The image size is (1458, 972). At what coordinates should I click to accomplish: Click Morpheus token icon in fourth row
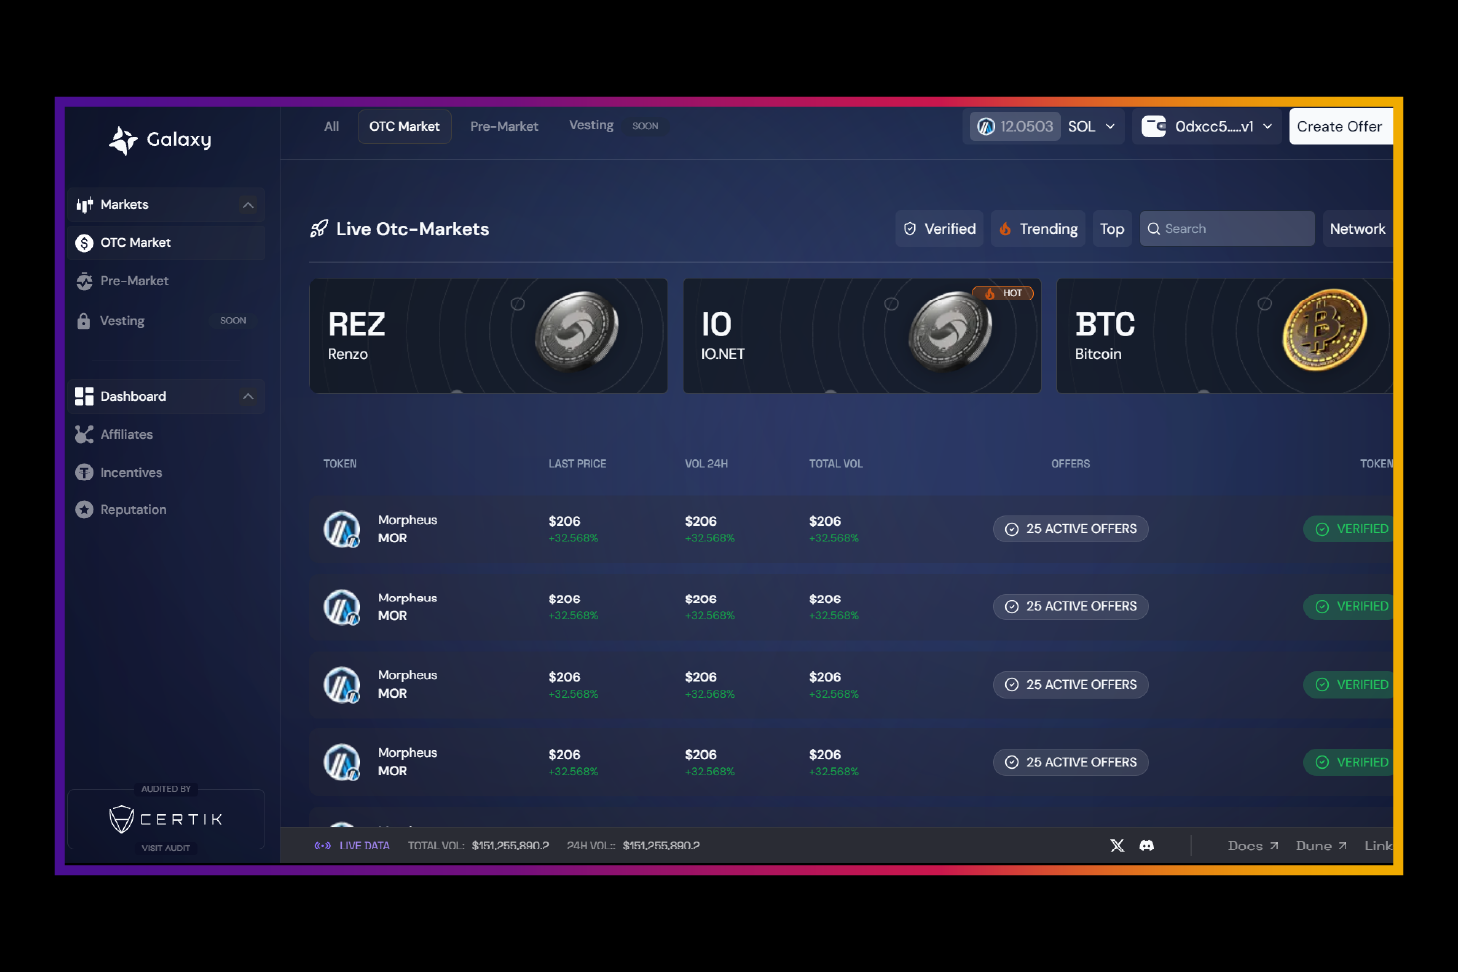(x=342, y=762)
